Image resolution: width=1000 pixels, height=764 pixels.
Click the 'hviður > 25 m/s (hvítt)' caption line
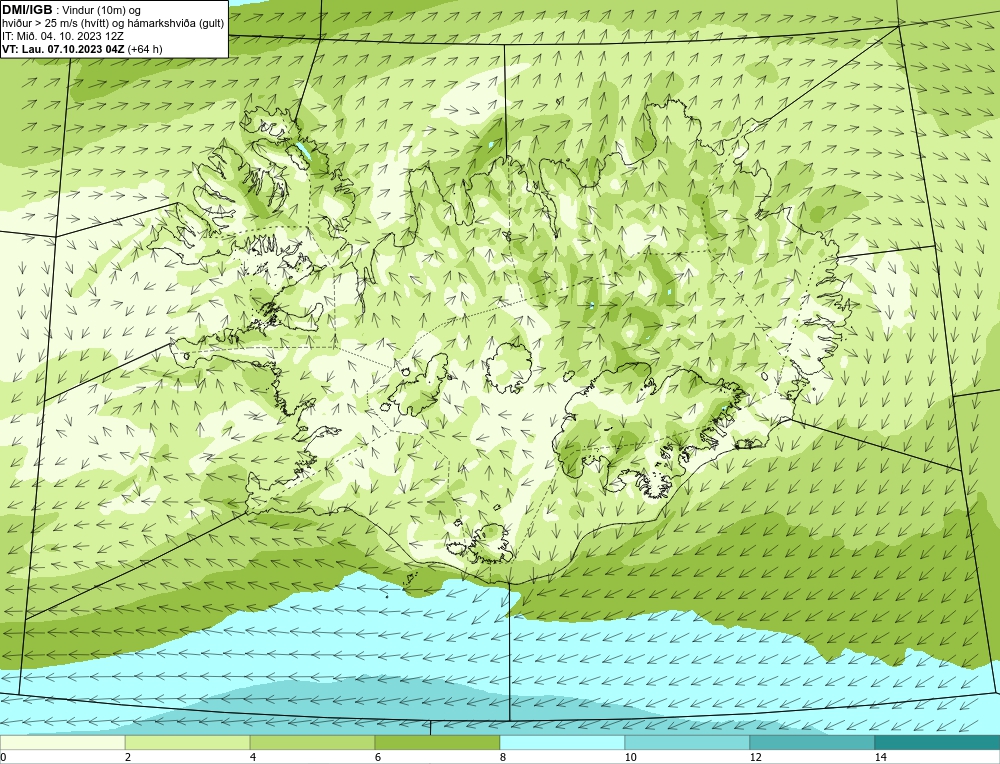pyautogui.click(x=55, y=23)
